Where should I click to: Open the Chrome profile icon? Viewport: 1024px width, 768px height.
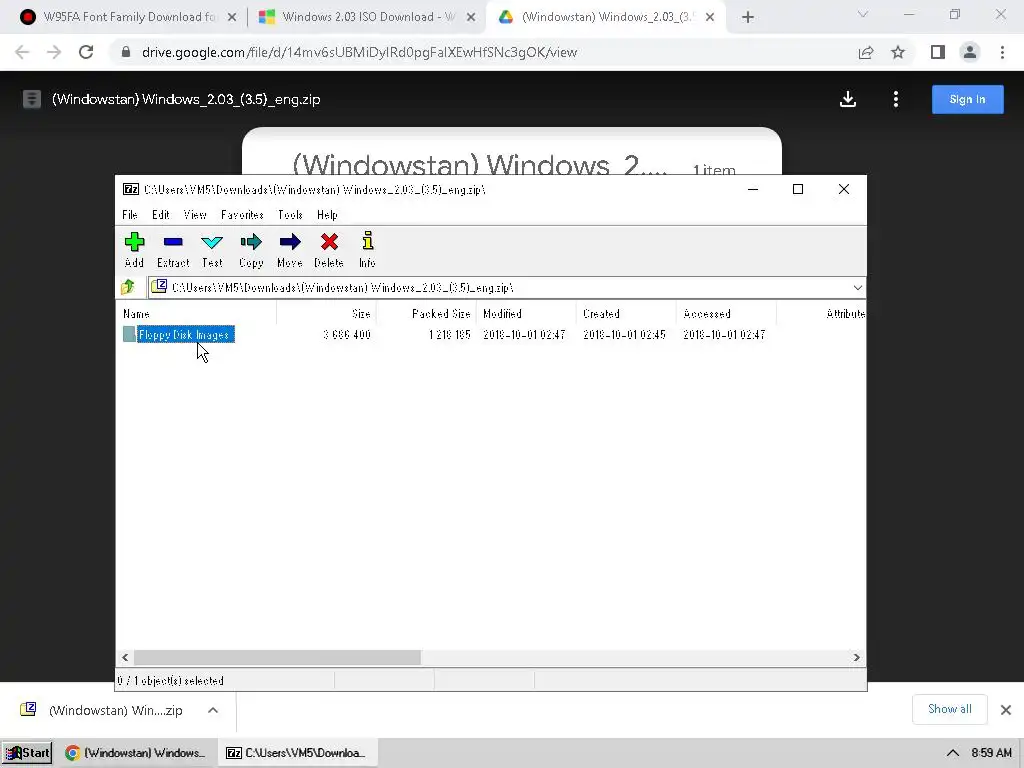(x=970, y=52)
